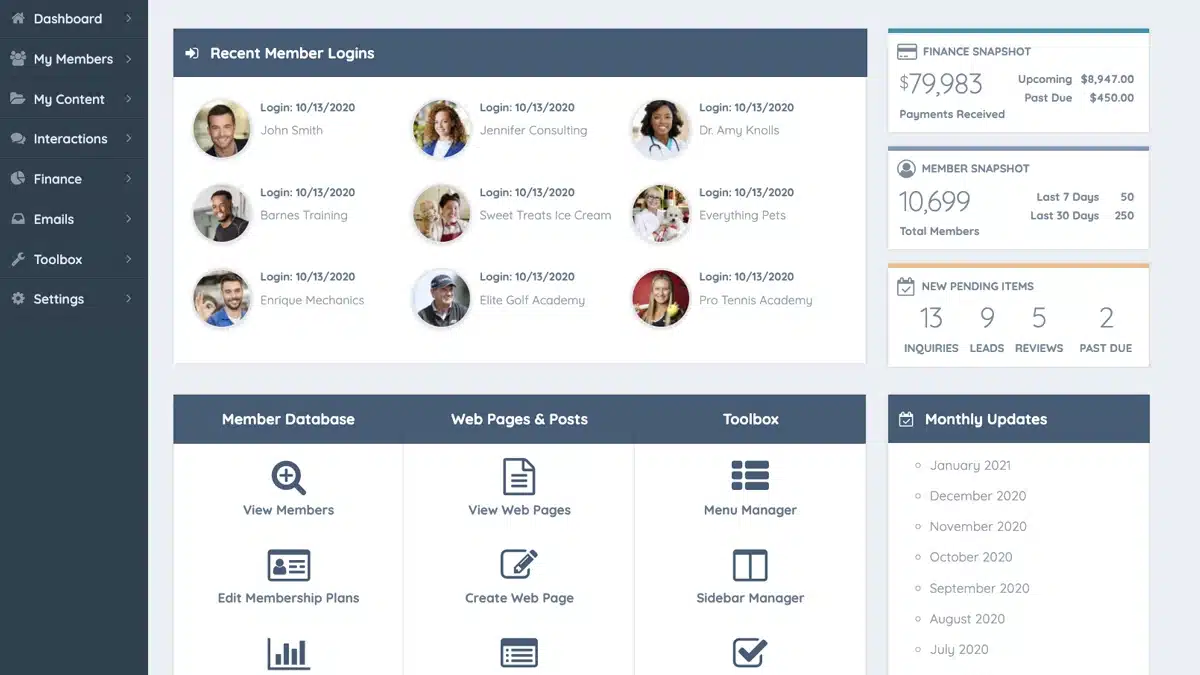The height and width of the screenshot is (675, 1200).
Task: Open the October 2020 update link
Action: click(x=970, y=557)
